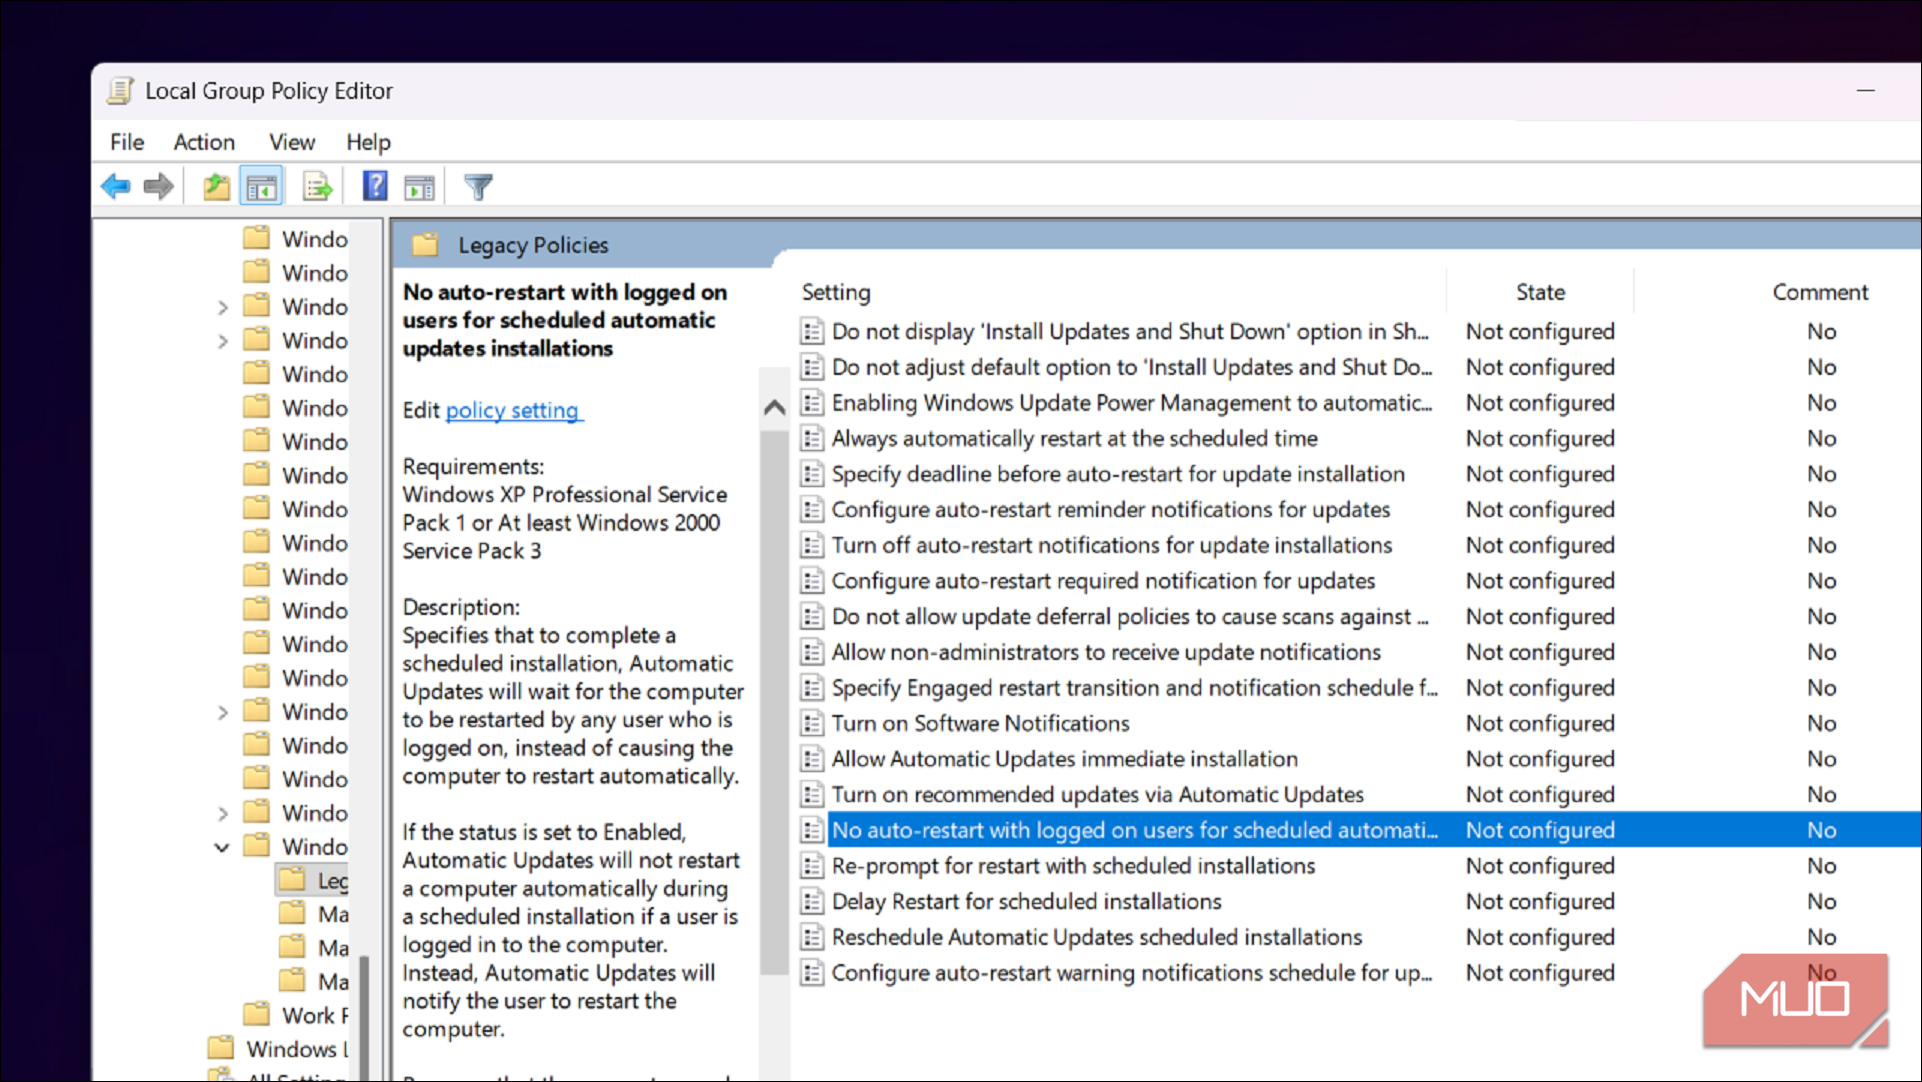The height and width of the screenshot is (1082, 1922).
Task: Select 'Re-prompt for restart with scheduled installations'
Action: 1073,865
